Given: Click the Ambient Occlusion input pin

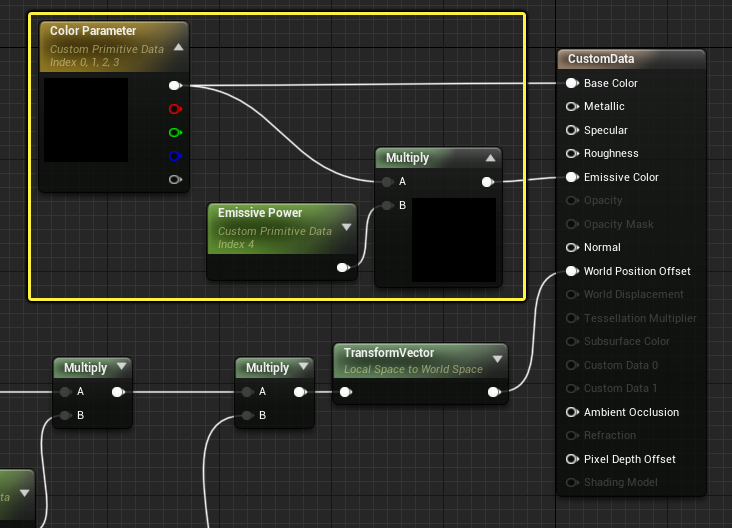Looking at the screenshot, I should 572,412.
